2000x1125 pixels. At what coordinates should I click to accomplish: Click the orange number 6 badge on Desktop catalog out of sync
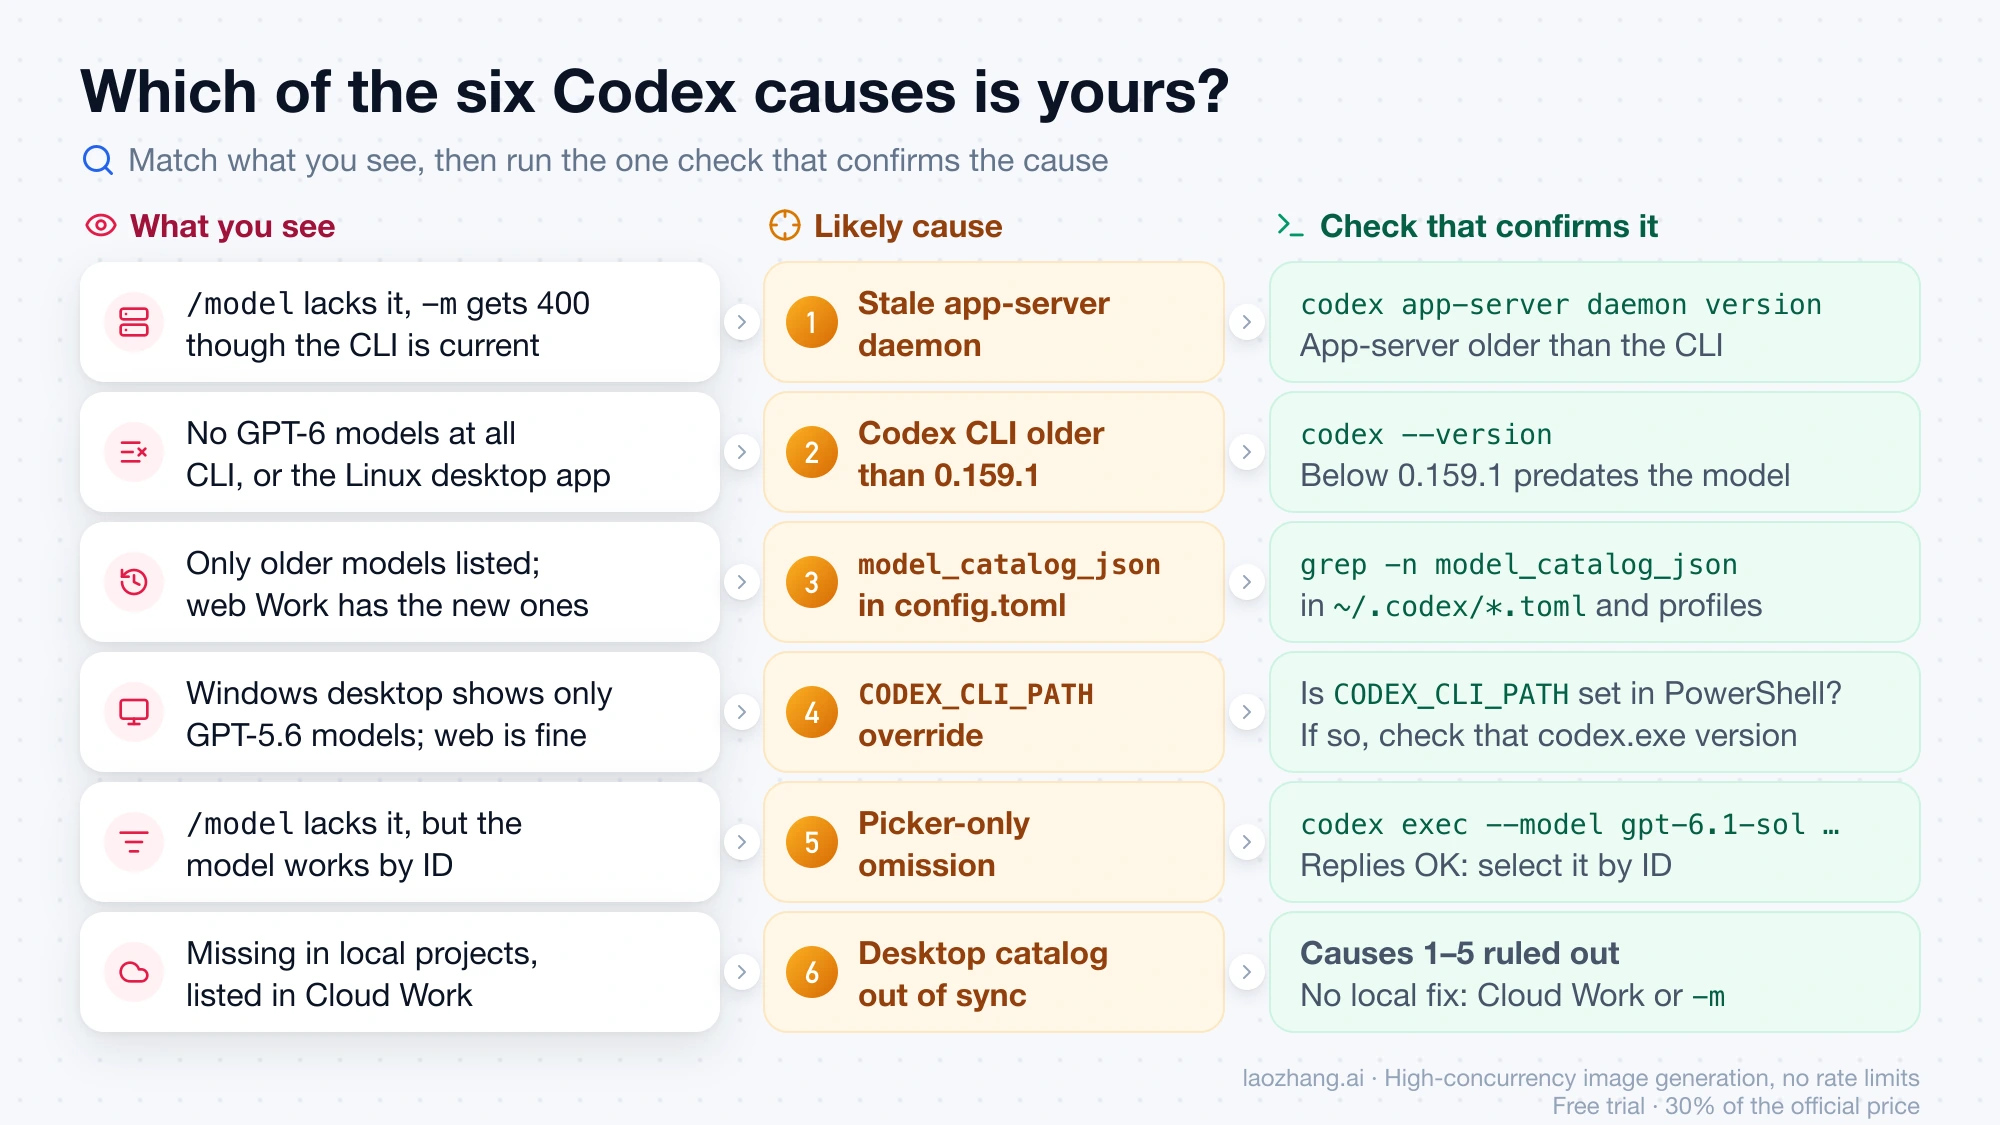coord(812,972)
